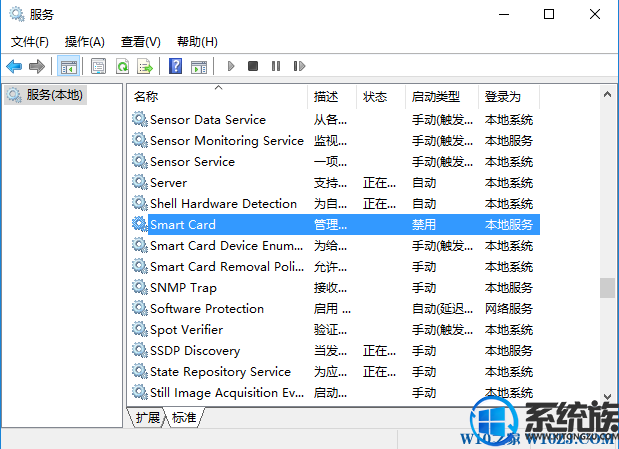Select the Software Protection row

(336, 308)
